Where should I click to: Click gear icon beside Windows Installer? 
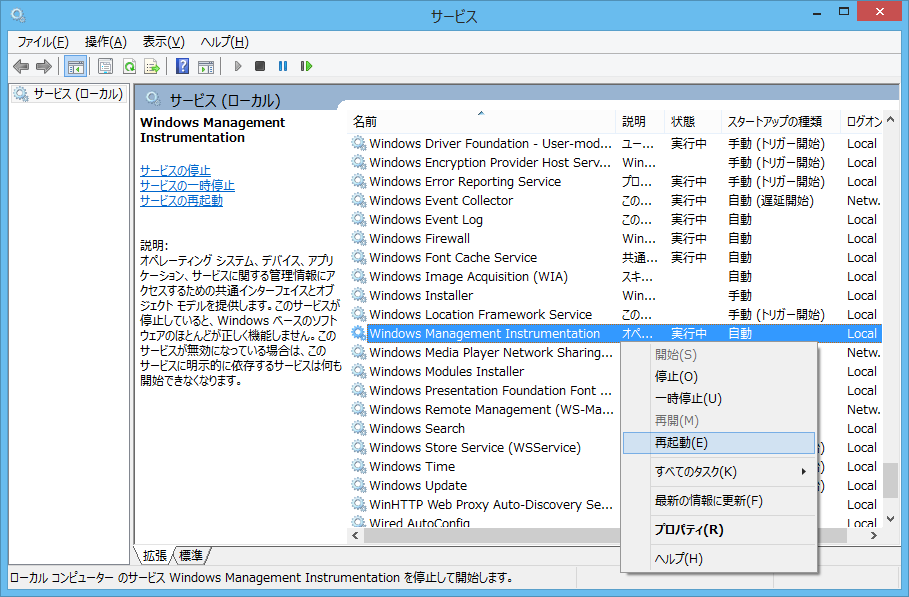click(x=359, y=295)
